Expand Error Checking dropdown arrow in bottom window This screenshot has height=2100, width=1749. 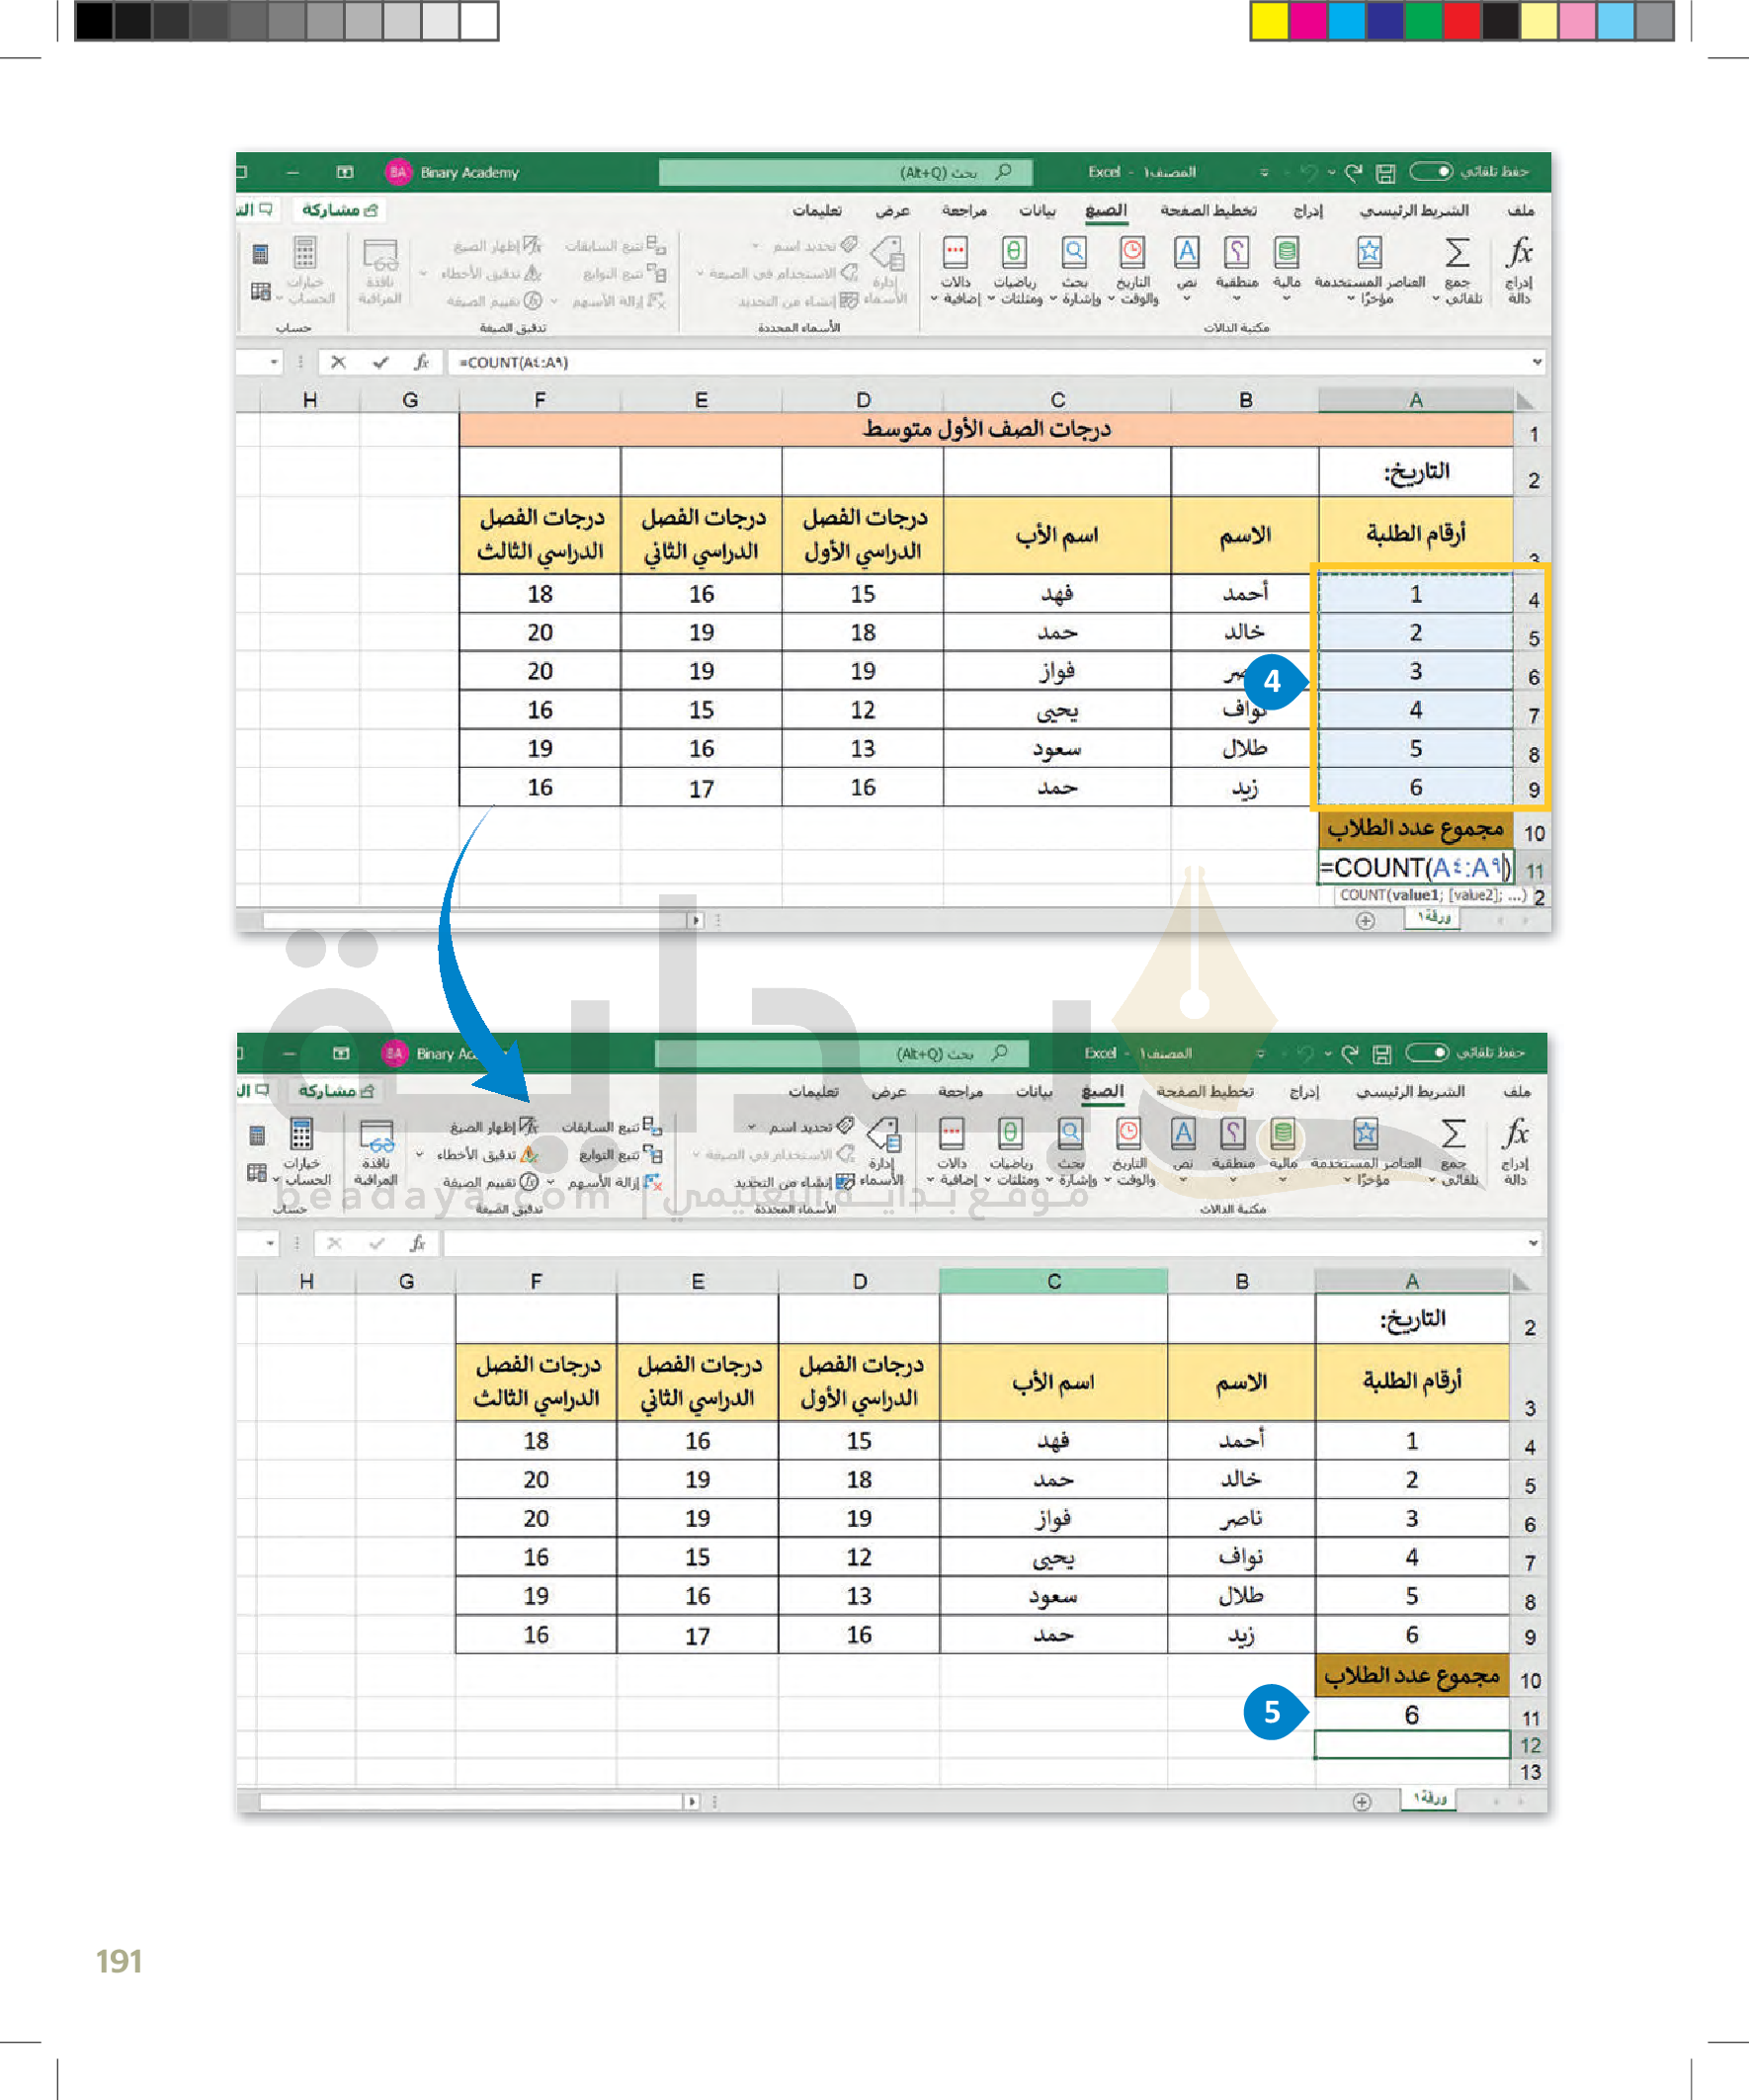pos(420,1155)
